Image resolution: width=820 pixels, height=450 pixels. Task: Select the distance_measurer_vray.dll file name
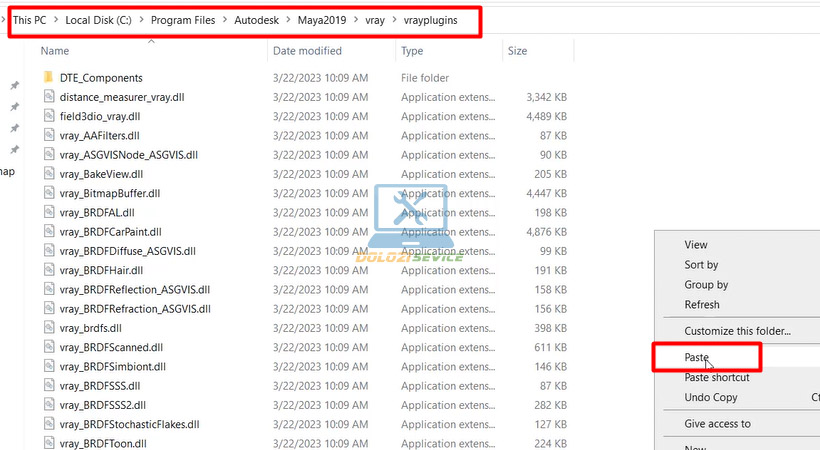point(122,97)
